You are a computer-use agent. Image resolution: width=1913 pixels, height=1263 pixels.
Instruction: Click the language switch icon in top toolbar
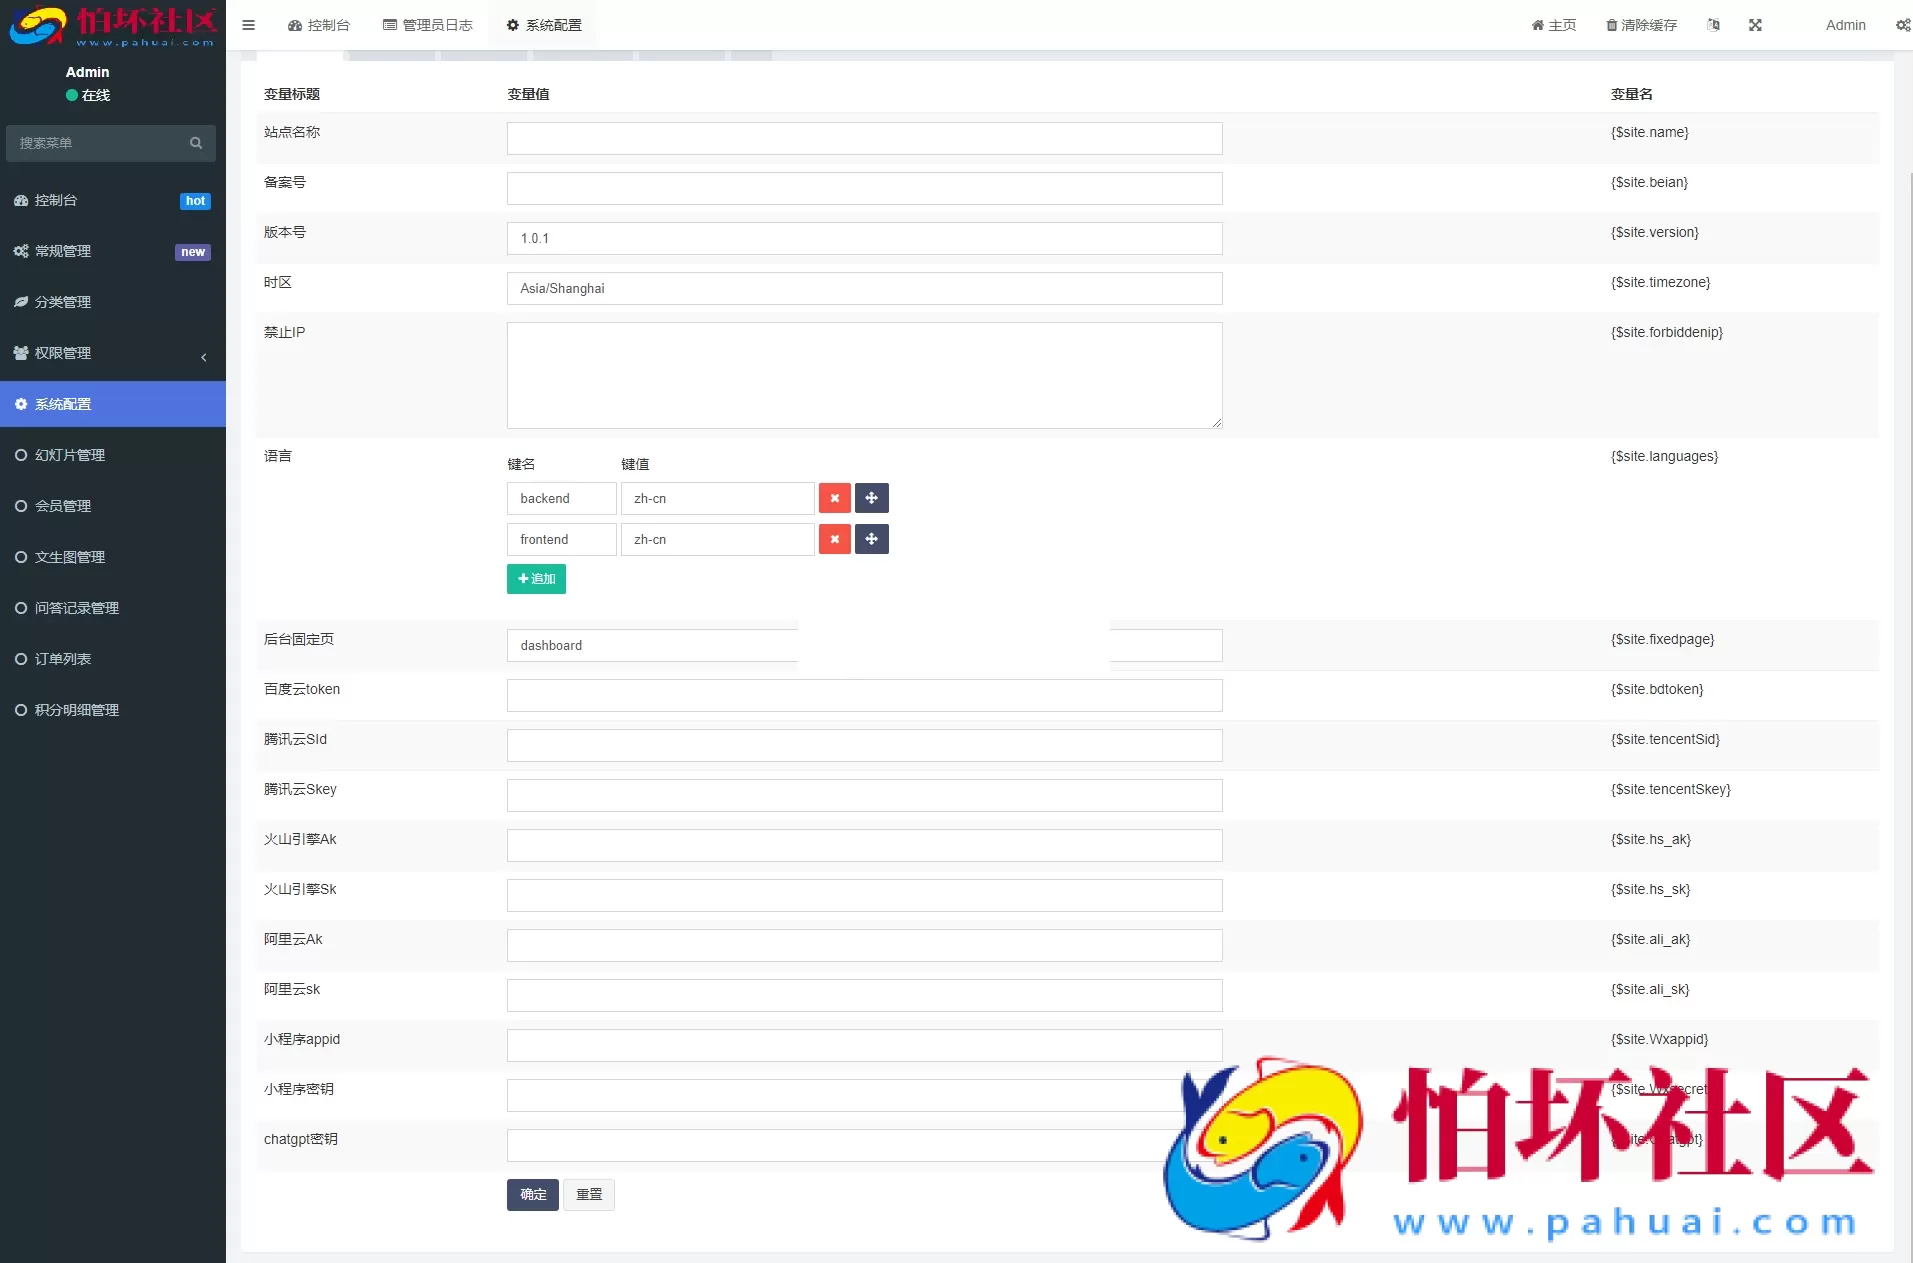coord(1714,25)
